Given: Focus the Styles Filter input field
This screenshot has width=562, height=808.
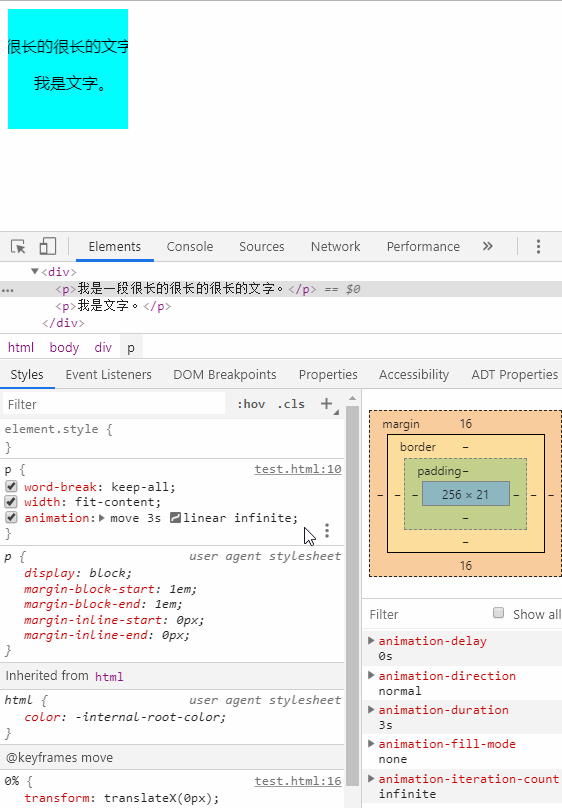Looking at the screenshot, I should click(x=114, y=404).
